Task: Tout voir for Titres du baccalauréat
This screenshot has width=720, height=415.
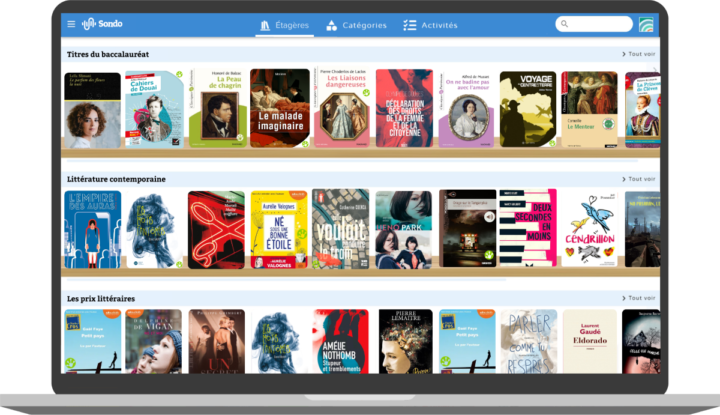Action: [638, 54]
